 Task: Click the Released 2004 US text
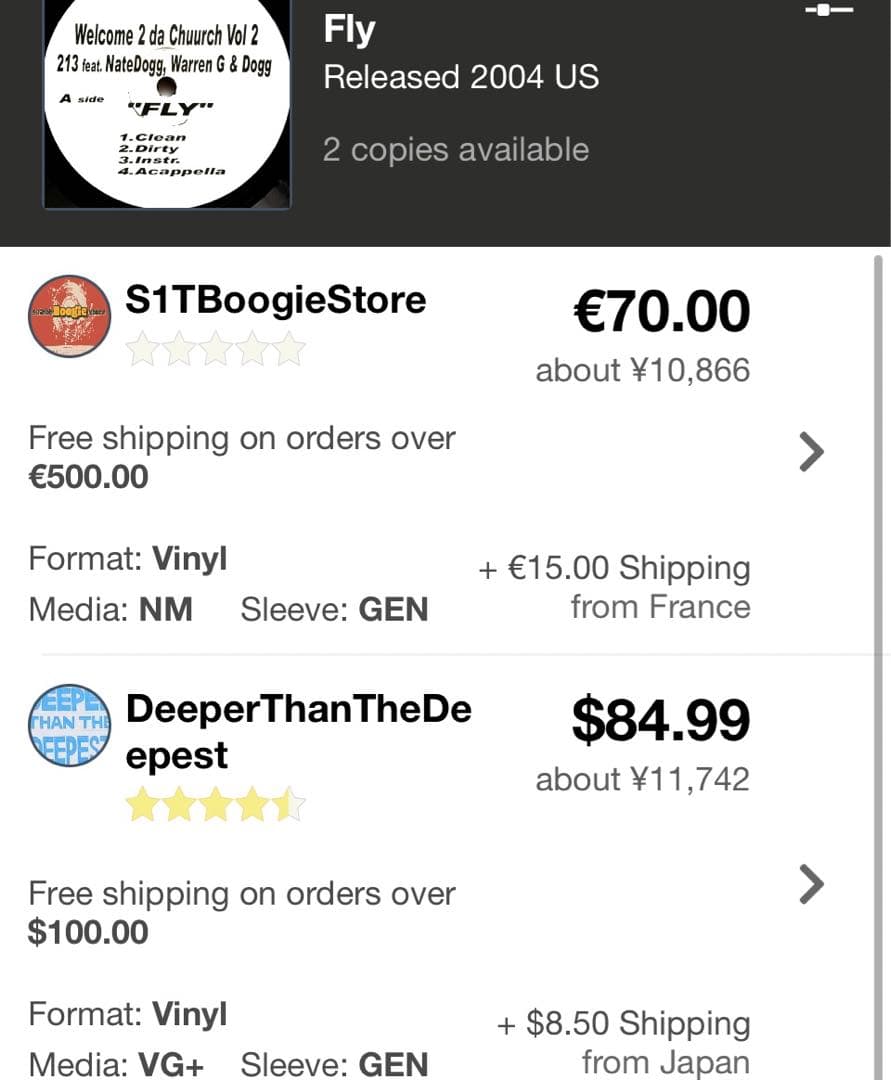[461, 76]
